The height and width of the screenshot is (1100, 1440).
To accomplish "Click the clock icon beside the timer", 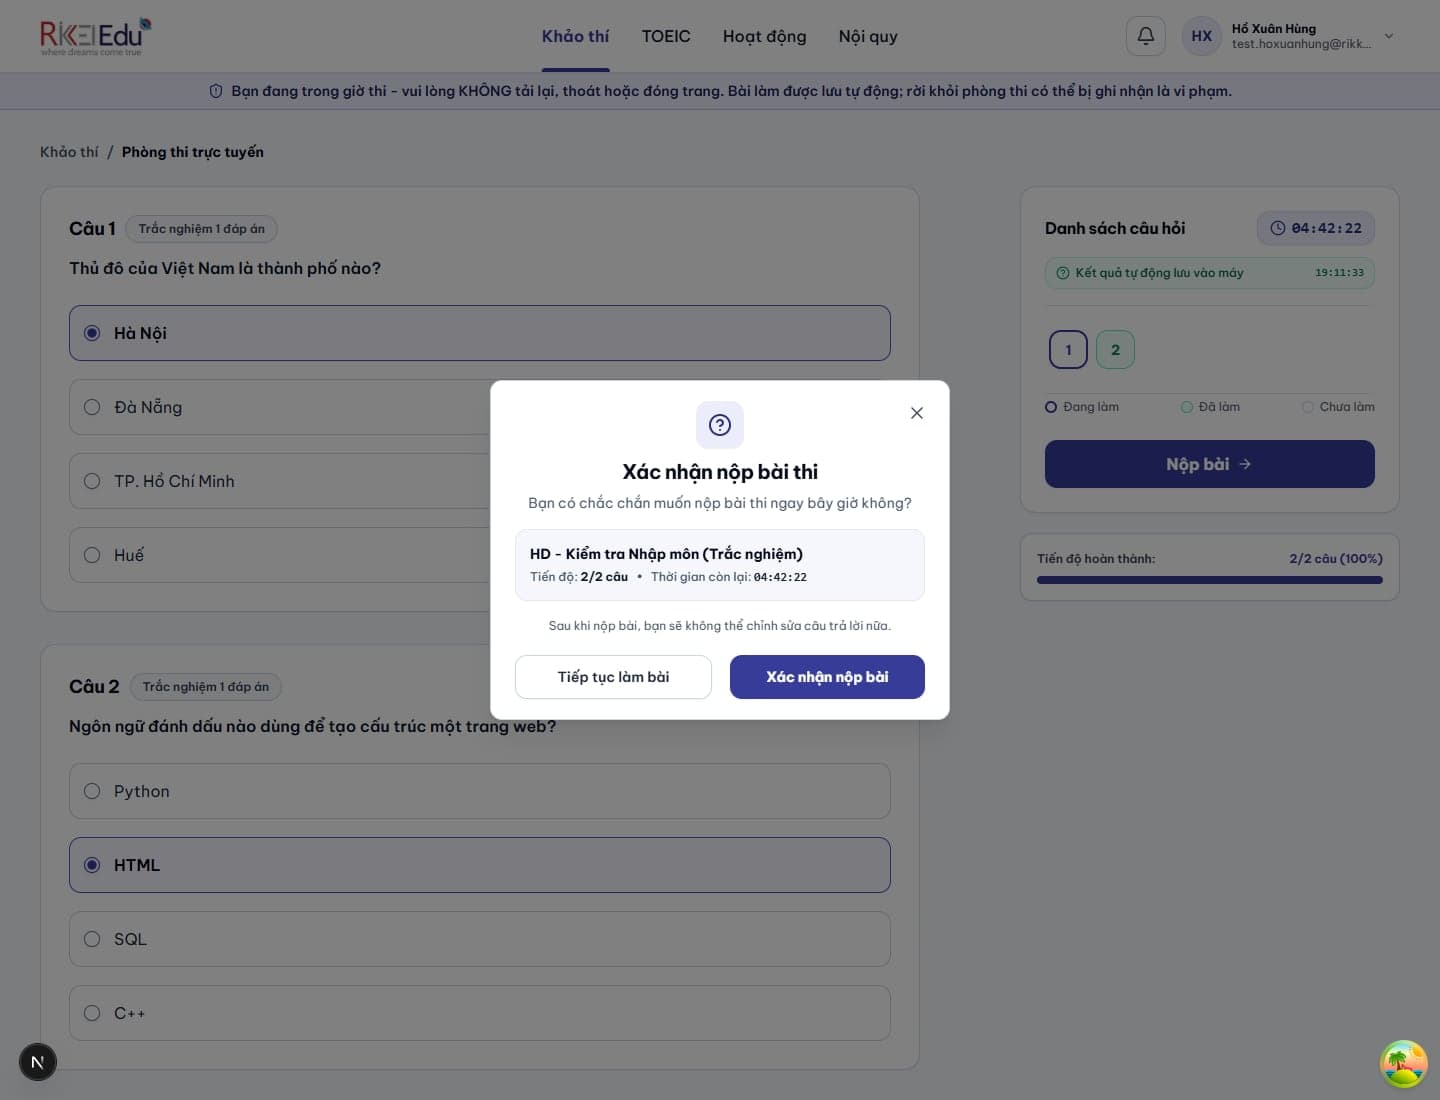I will pyautogui.click(x=1277, y=228).
